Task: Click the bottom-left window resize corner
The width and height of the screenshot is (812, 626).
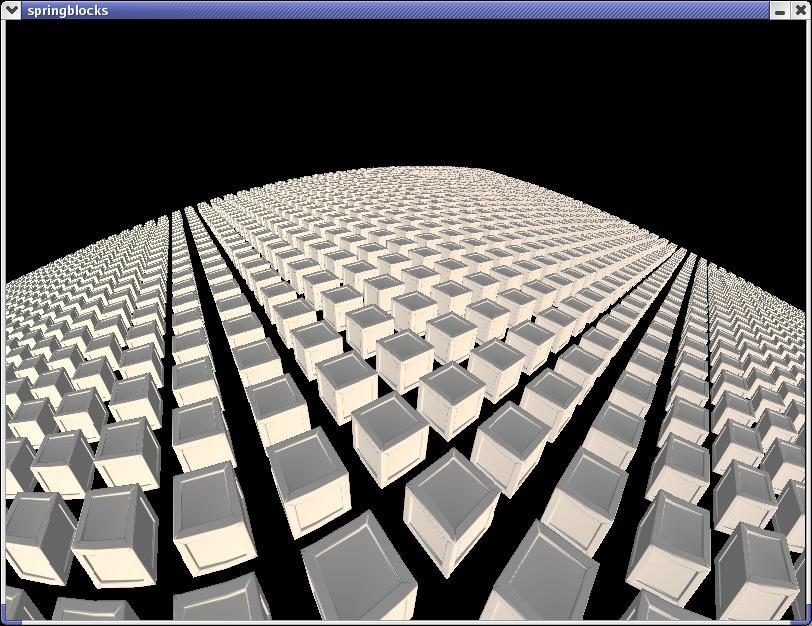Action: point(4,621)
